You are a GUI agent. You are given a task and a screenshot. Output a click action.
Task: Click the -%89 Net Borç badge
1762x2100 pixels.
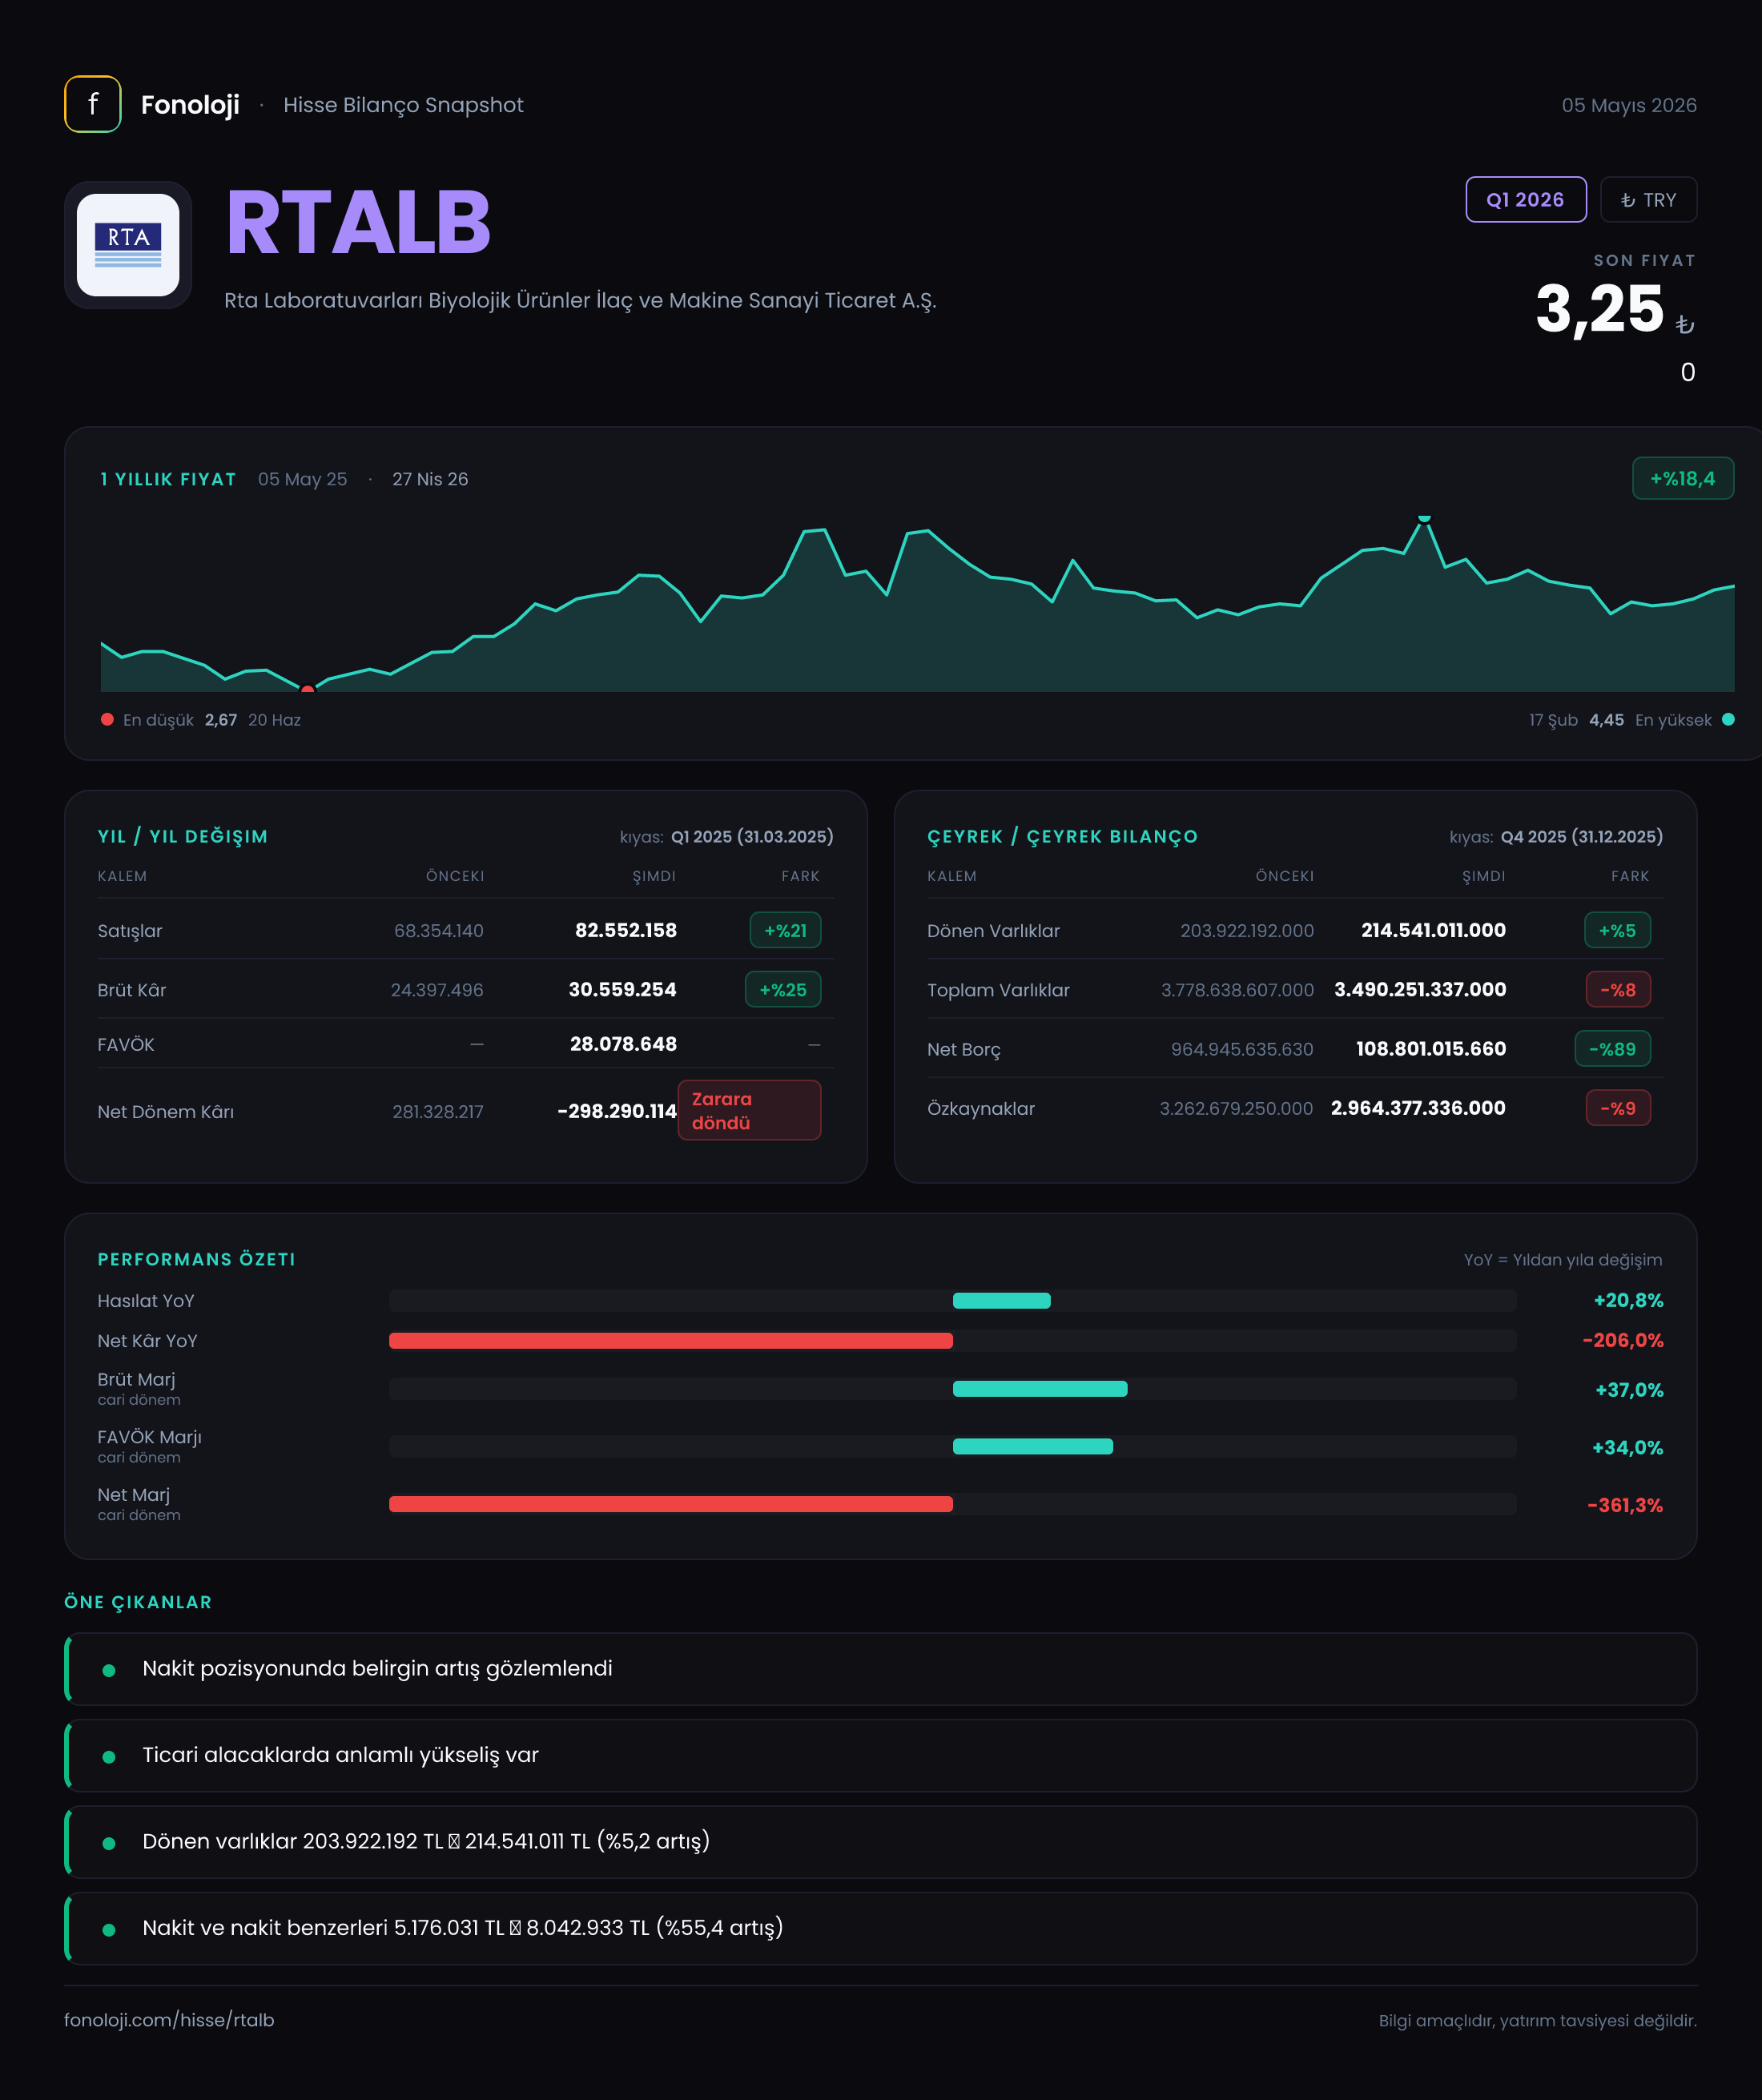coord(1612,1049)
